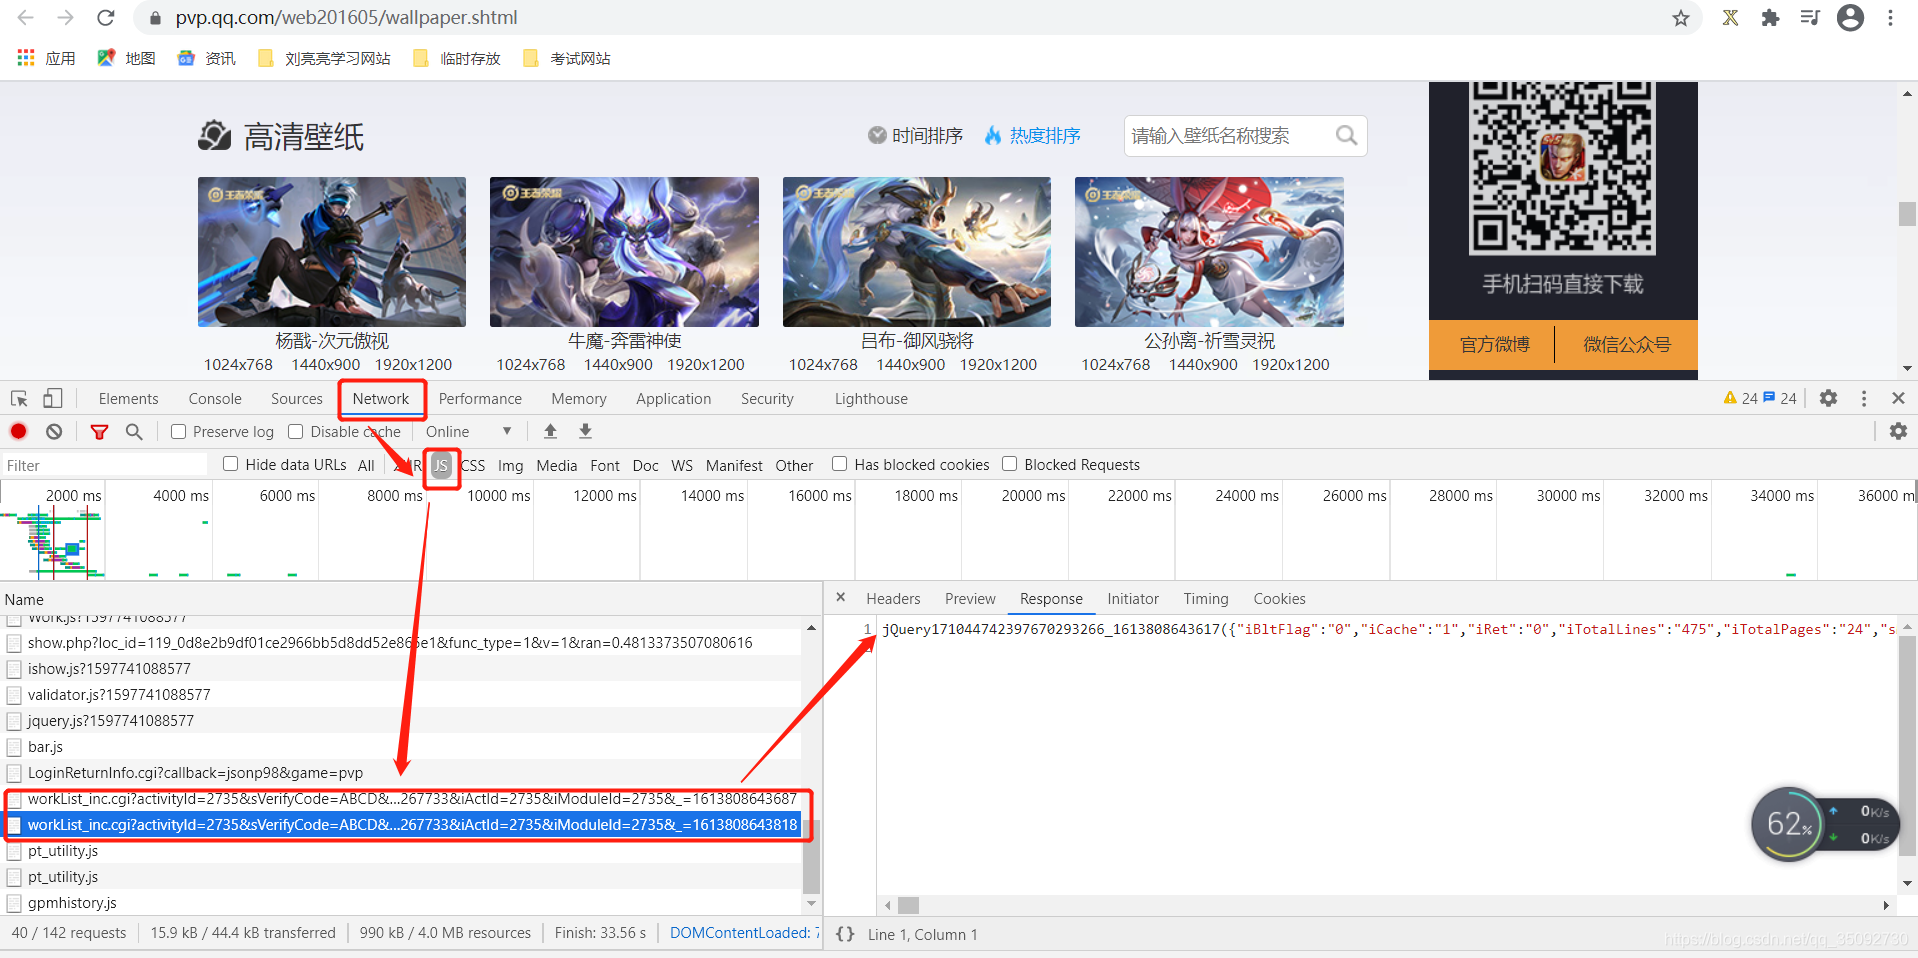Click the response pane right scroll arrow
Image resolution: width=1918 pixels, height=958 pixels.
(1886, 905)
